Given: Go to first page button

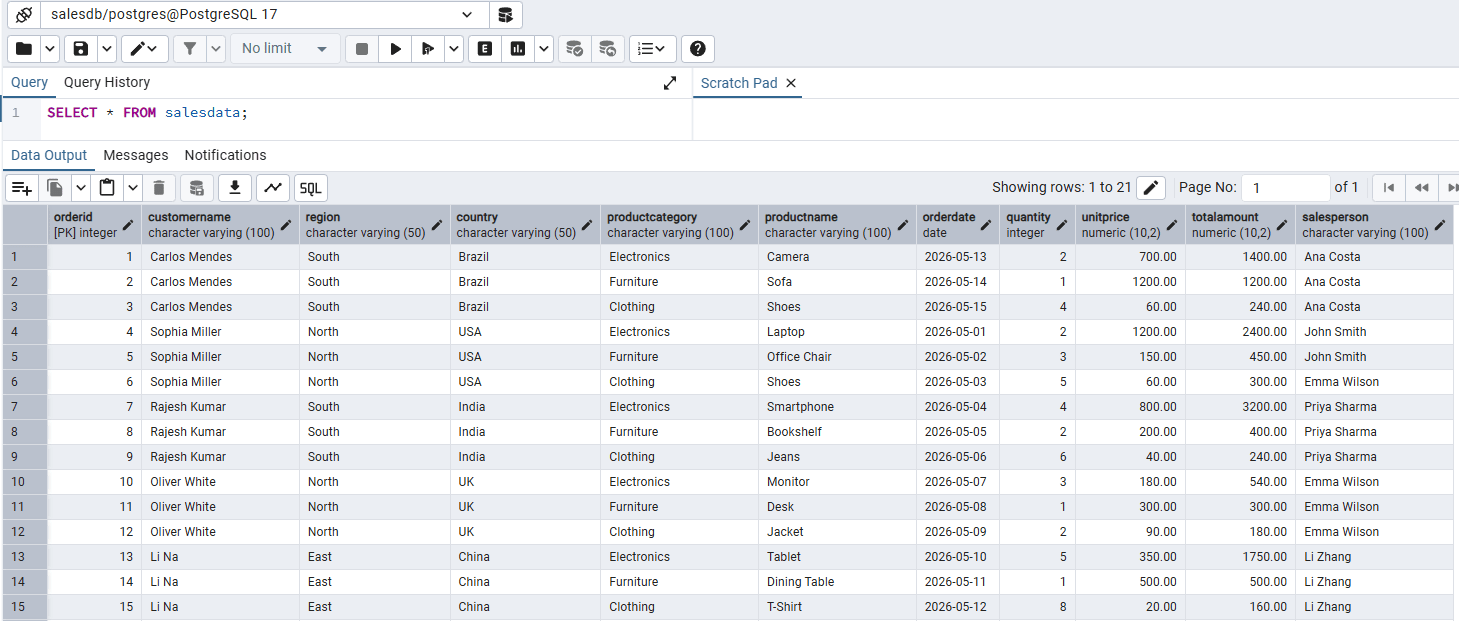Looking at the screenshot, I should 1388,187.
